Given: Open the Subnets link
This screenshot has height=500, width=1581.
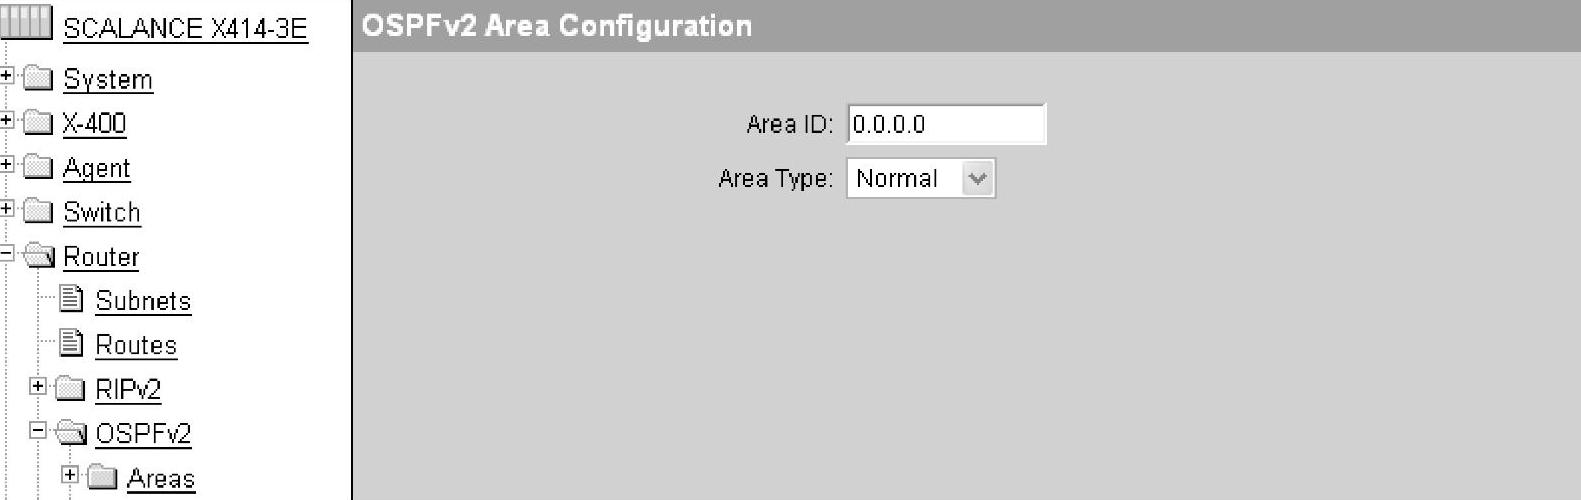Looking at the screenshot, I should click(143, 301).
